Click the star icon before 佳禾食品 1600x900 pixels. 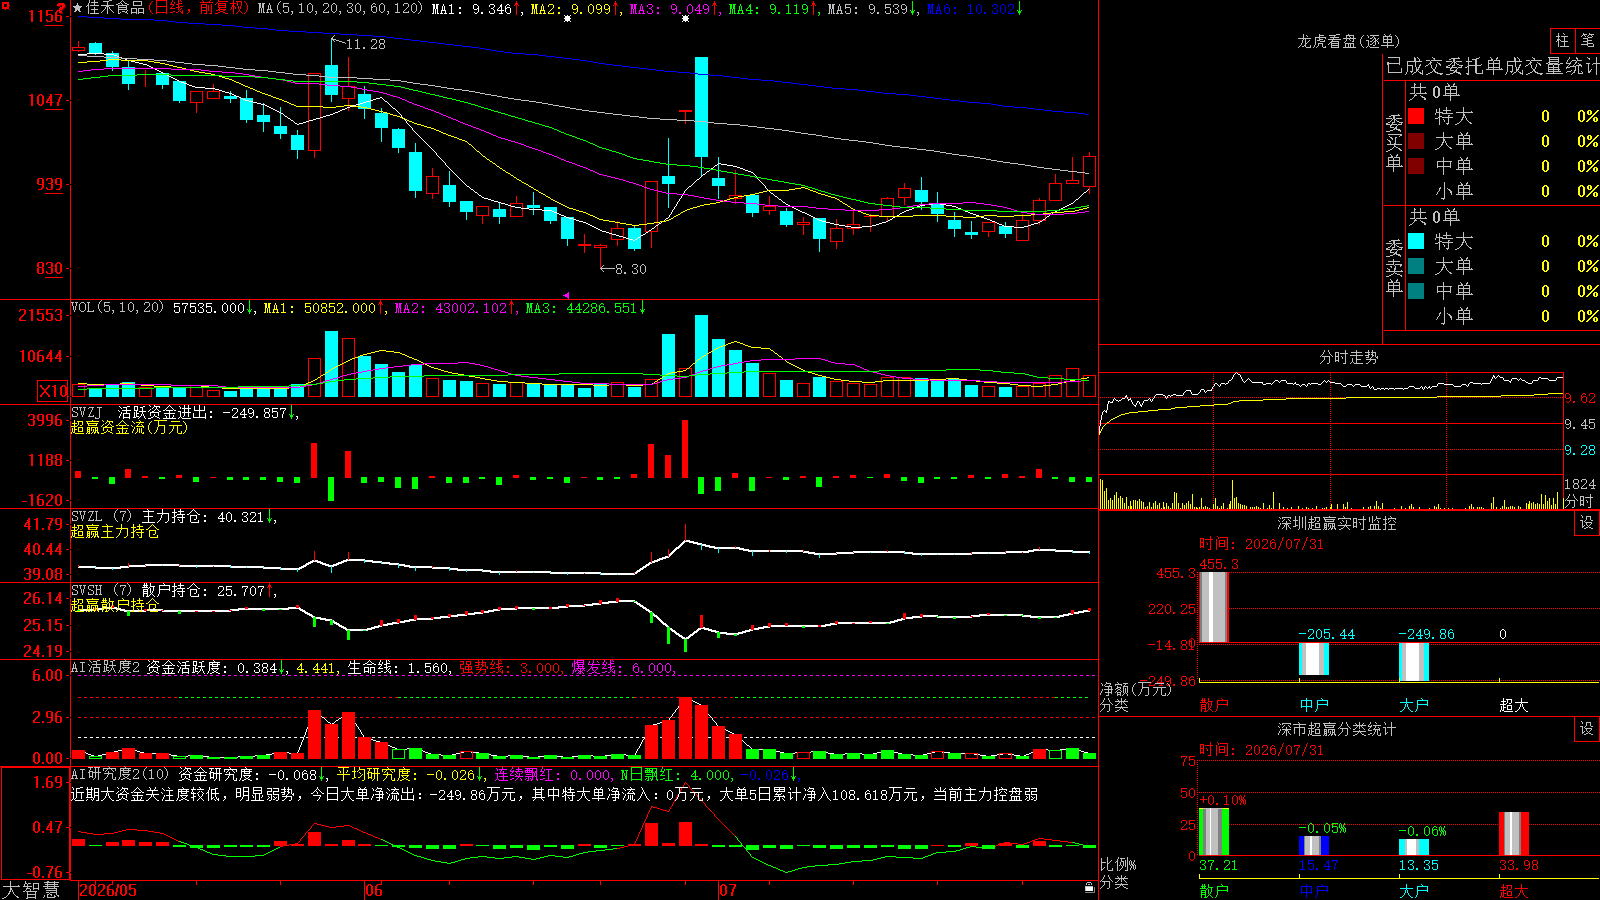(78, 8)
